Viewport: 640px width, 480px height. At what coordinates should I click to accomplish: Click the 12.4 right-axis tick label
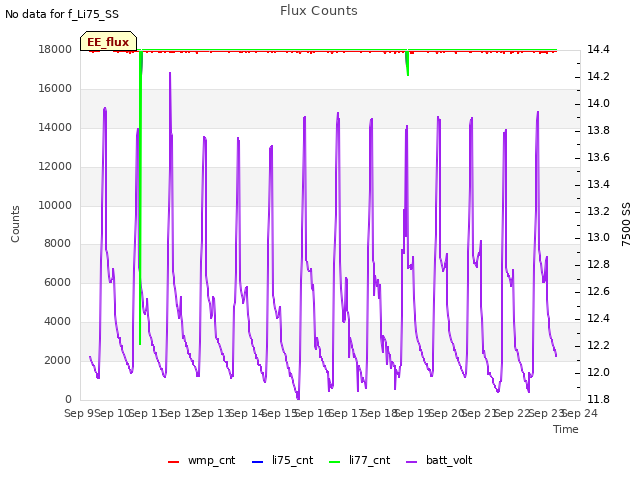coord(598,319)
